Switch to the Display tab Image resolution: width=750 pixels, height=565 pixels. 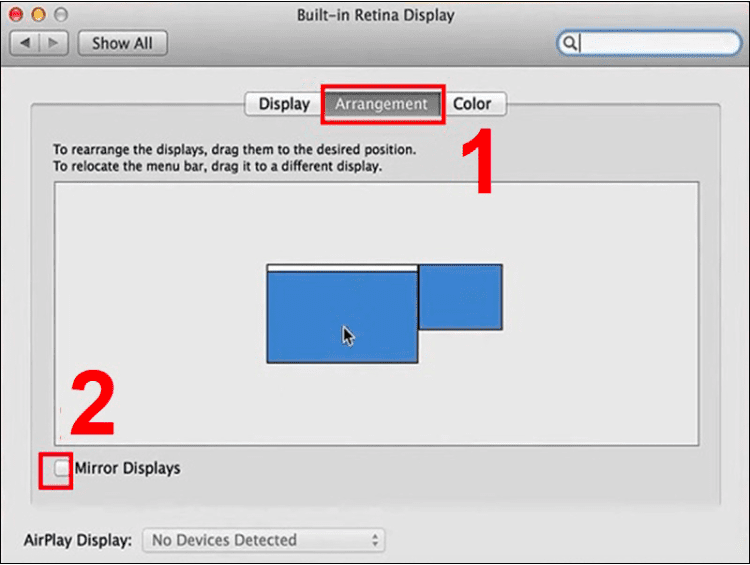tap(284, 104)
